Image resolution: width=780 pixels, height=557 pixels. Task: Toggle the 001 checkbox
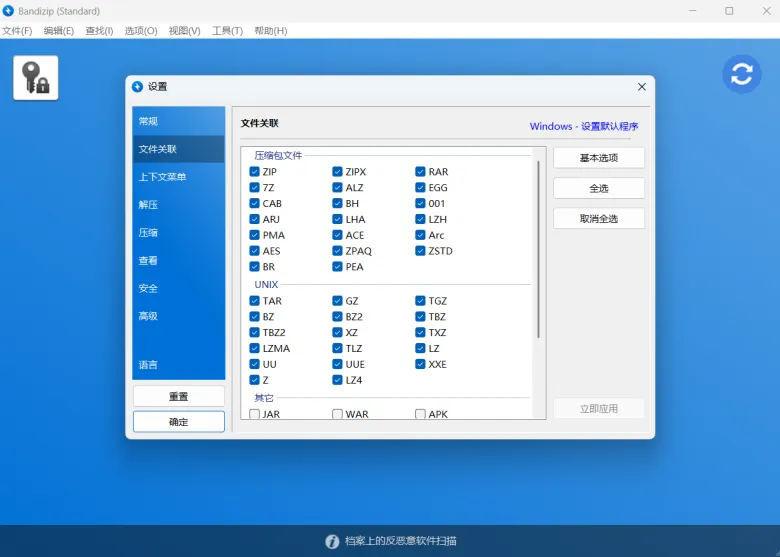click(420, 203)
